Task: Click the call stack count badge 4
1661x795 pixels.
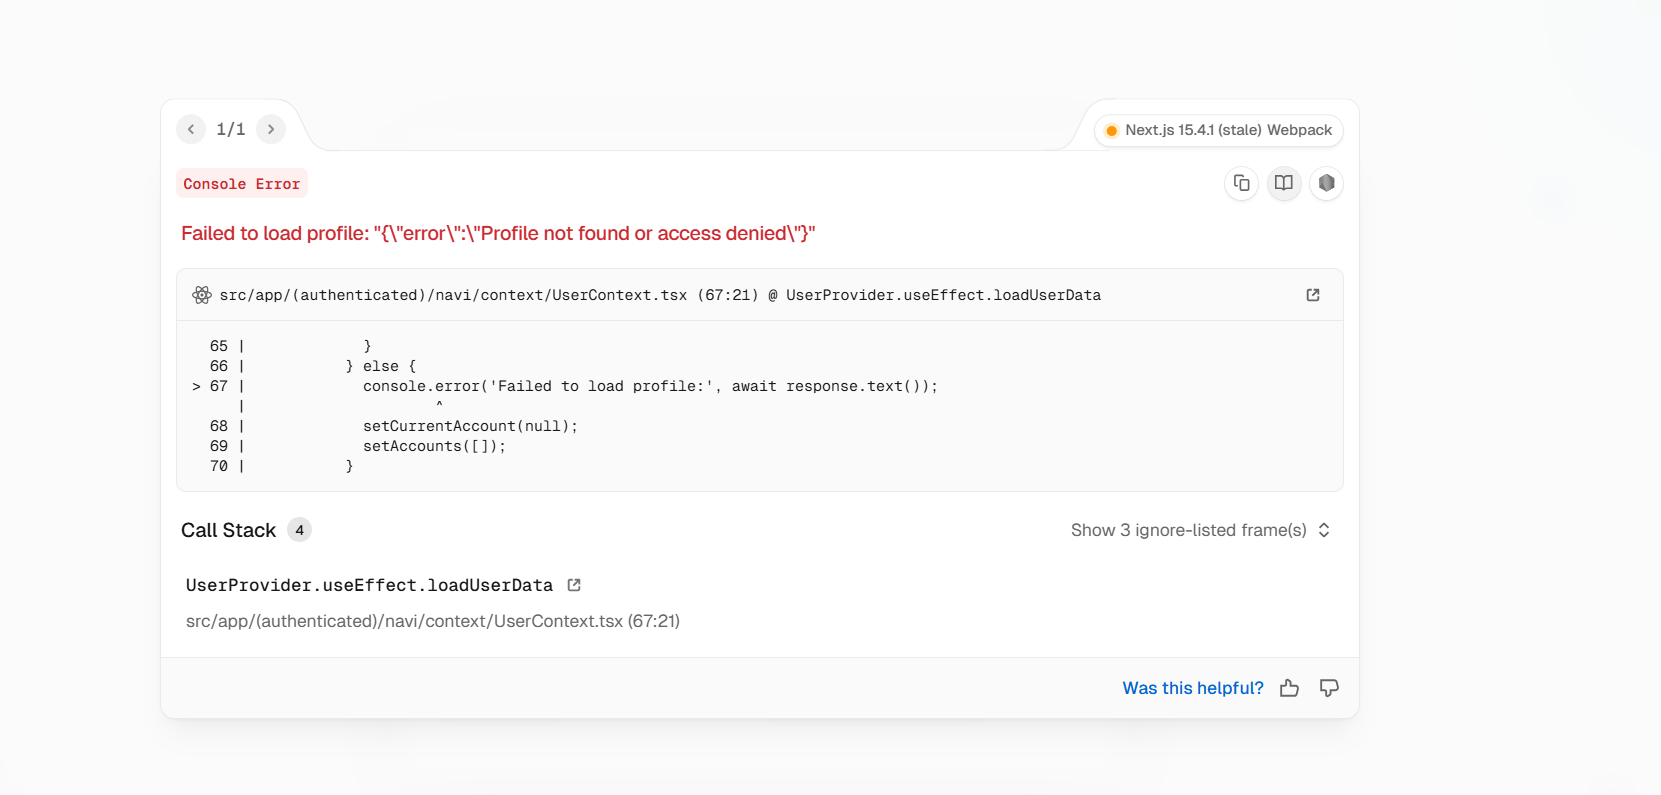Action: (x=299, y=530)
